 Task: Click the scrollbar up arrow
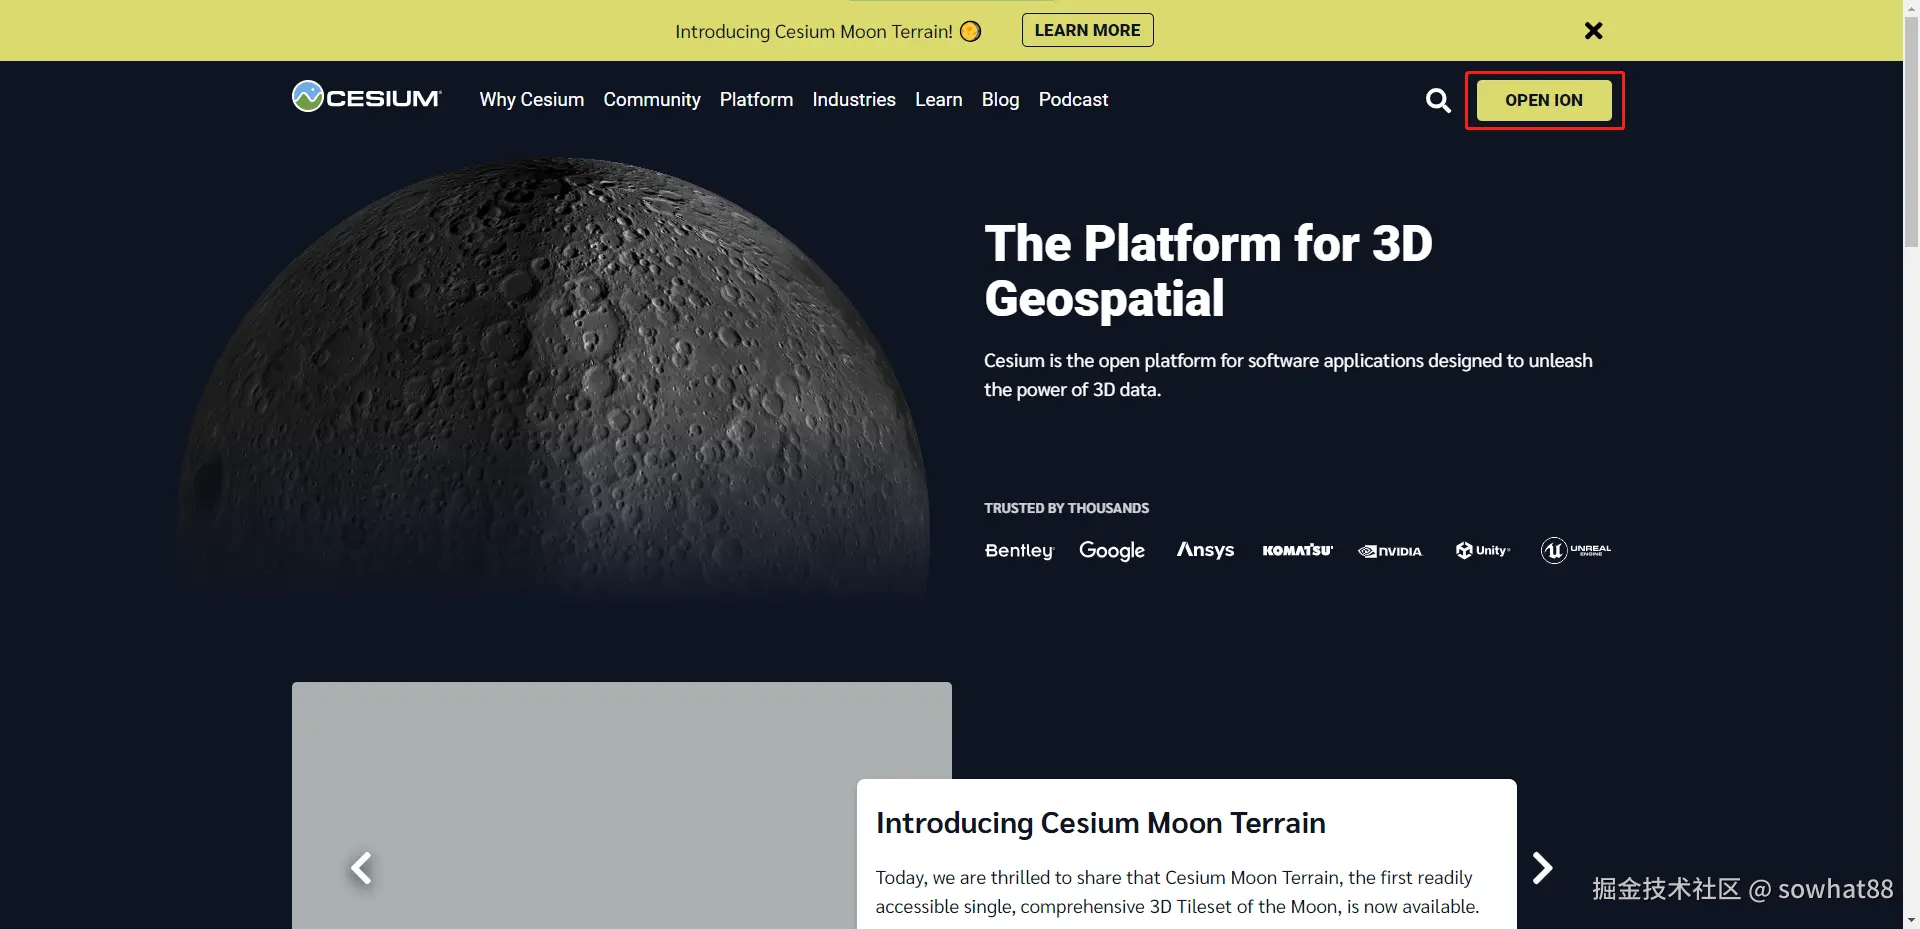pos(1911,8)
